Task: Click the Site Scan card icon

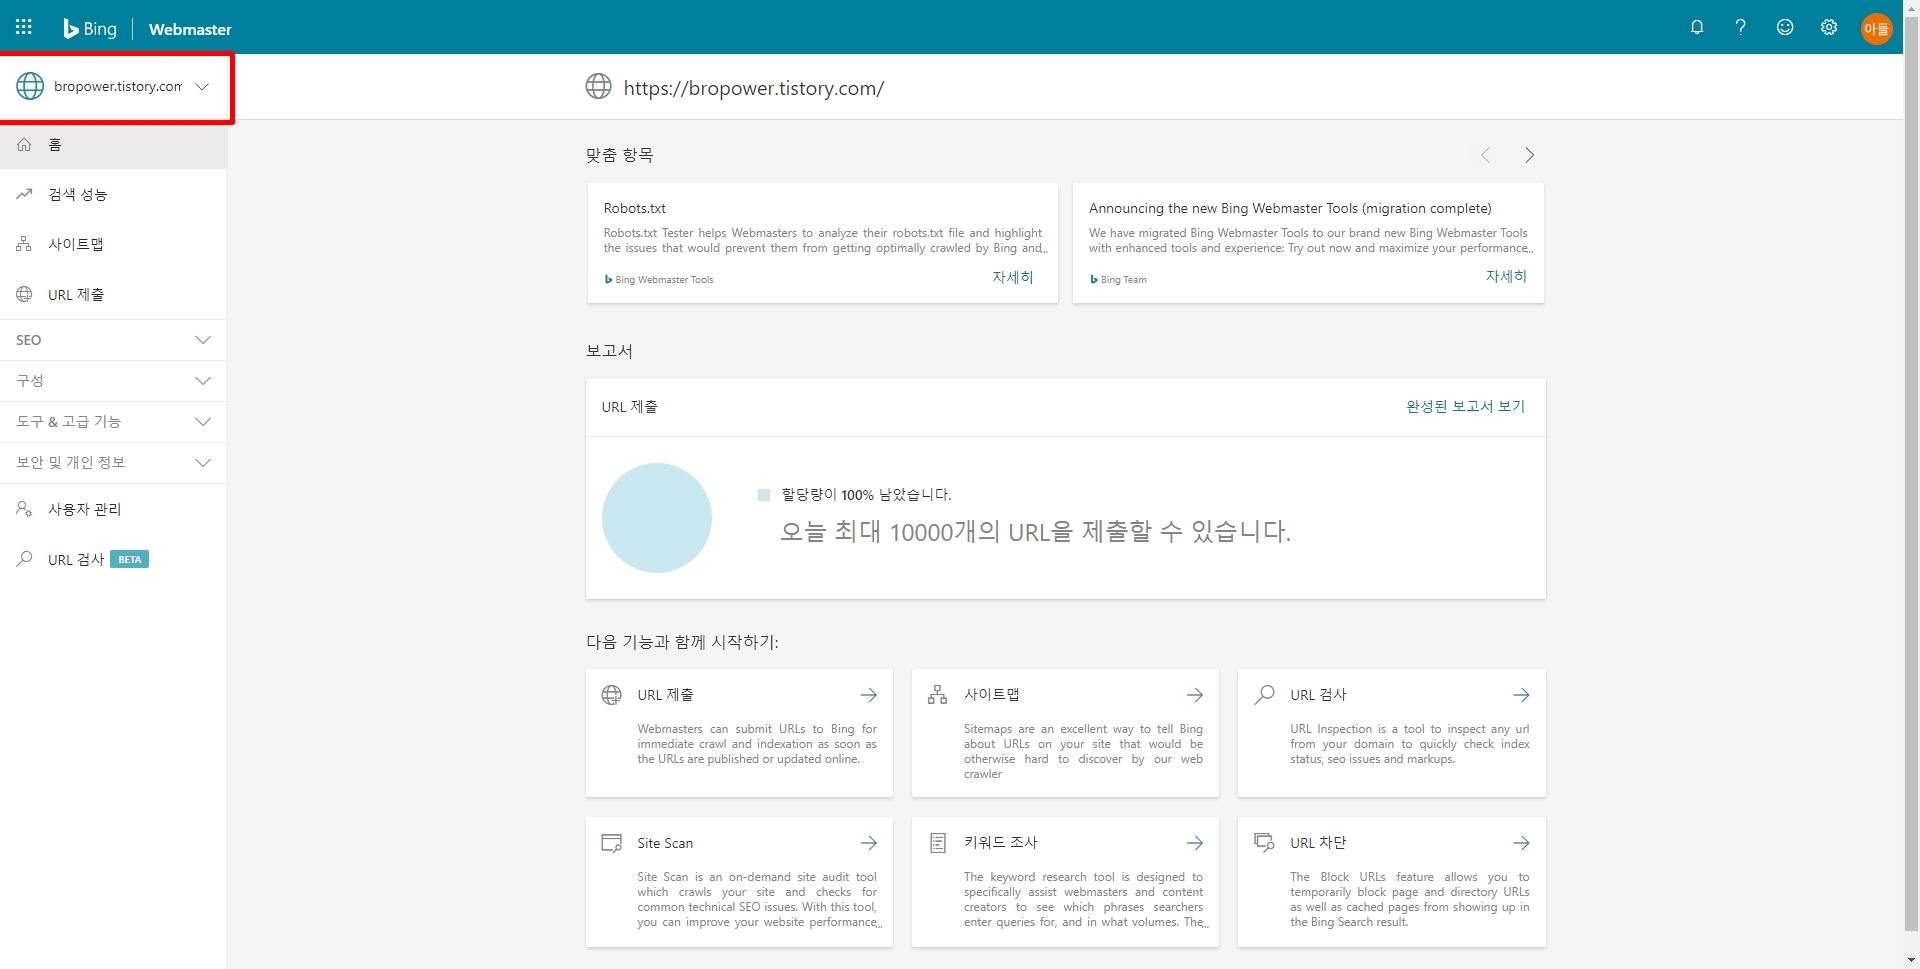Action: [x=611, y=843]
